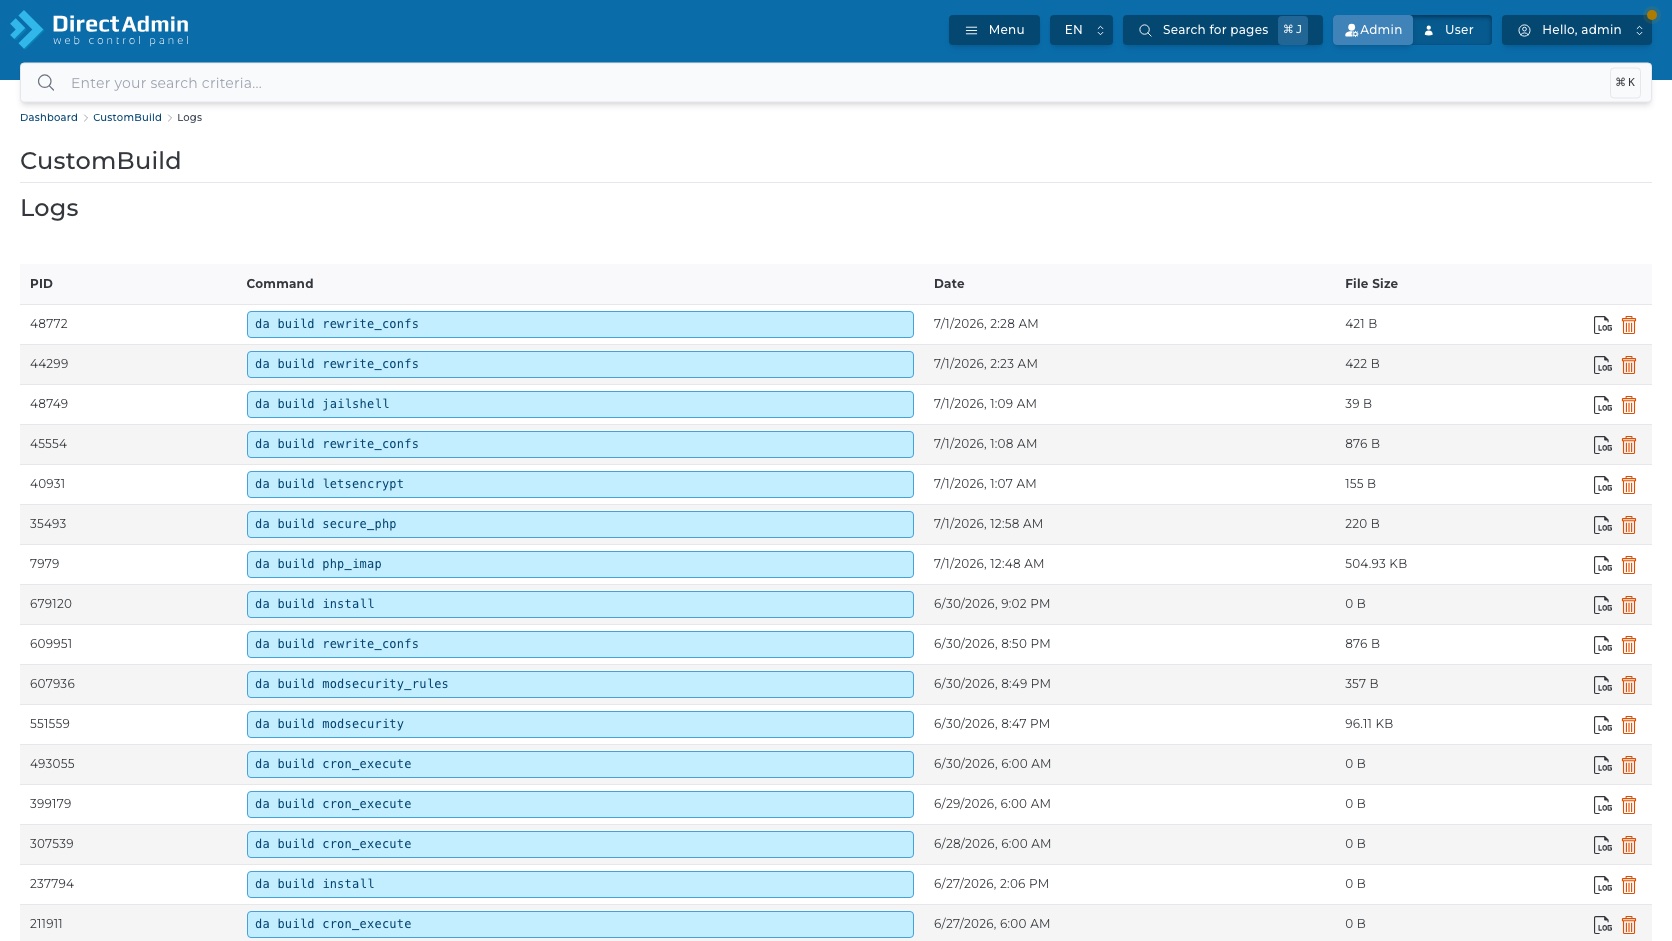This screenshot has width=1672, height=941.
Task: View secure_php log PID 35493
Action: point(1603,525)
